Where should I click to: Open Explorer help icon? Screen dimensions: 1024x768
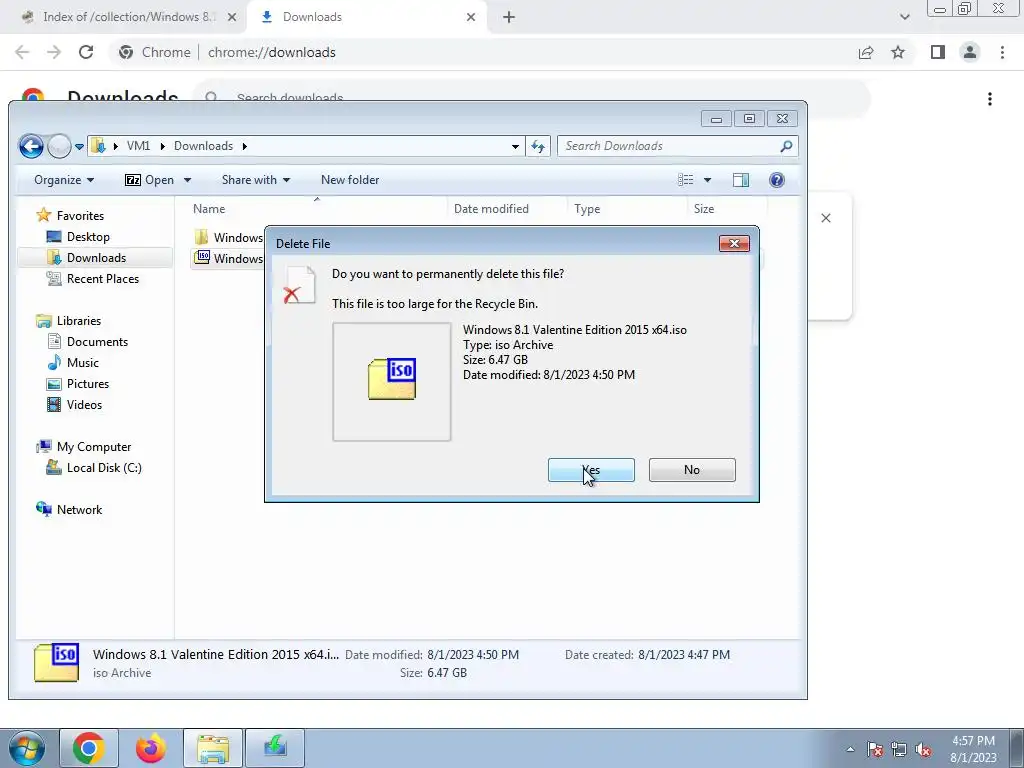coord(776,180)
